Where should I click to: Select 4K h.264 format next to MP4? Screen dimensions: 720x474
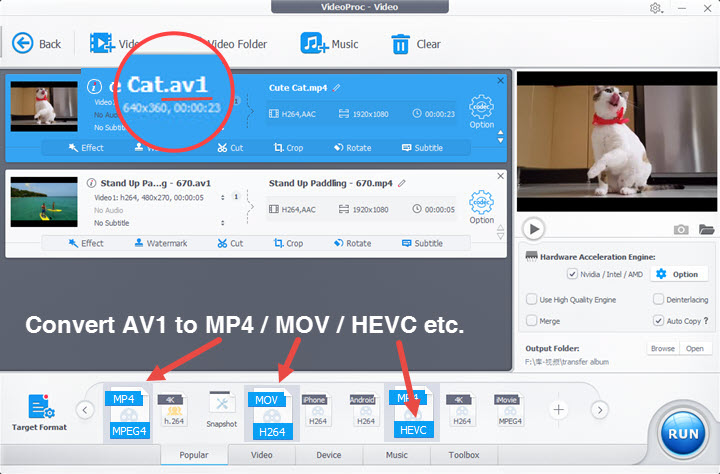pyautogui.click(x=173, y=410)
